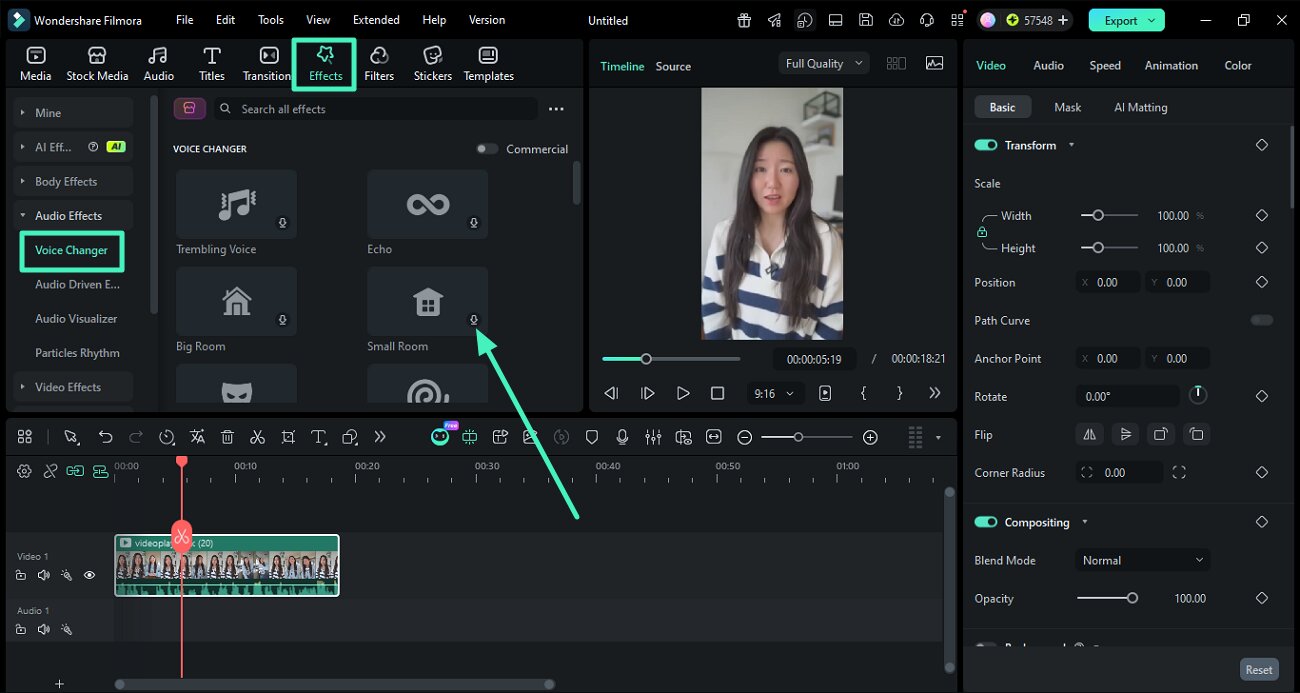The image size is (1300, 693).
Task: Lock the Video 1 track
Action: [x=21, y=575]
